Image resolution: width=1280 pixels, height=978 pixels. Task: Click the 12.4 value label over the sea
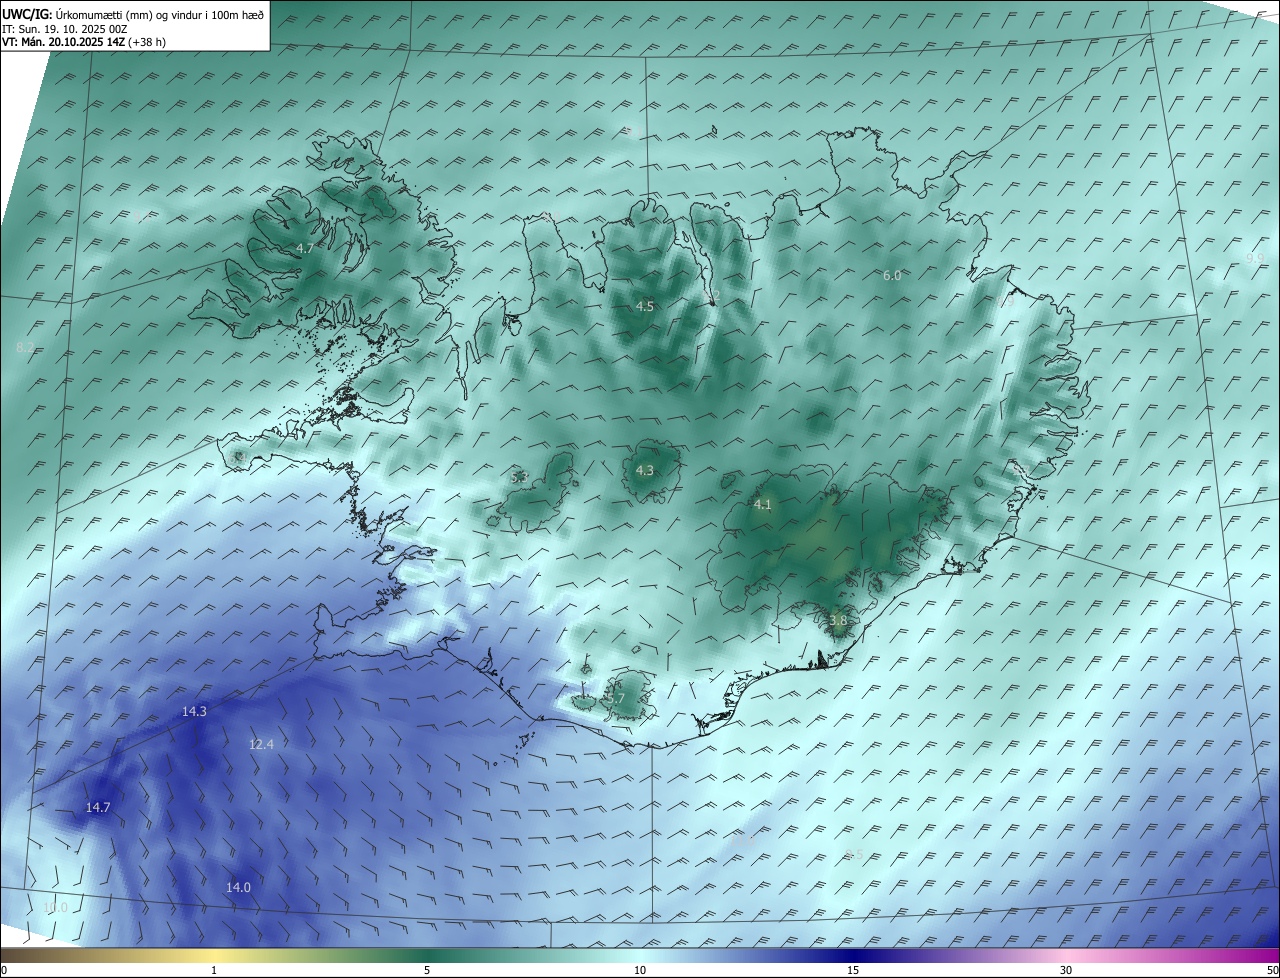(x=261, y=745)
